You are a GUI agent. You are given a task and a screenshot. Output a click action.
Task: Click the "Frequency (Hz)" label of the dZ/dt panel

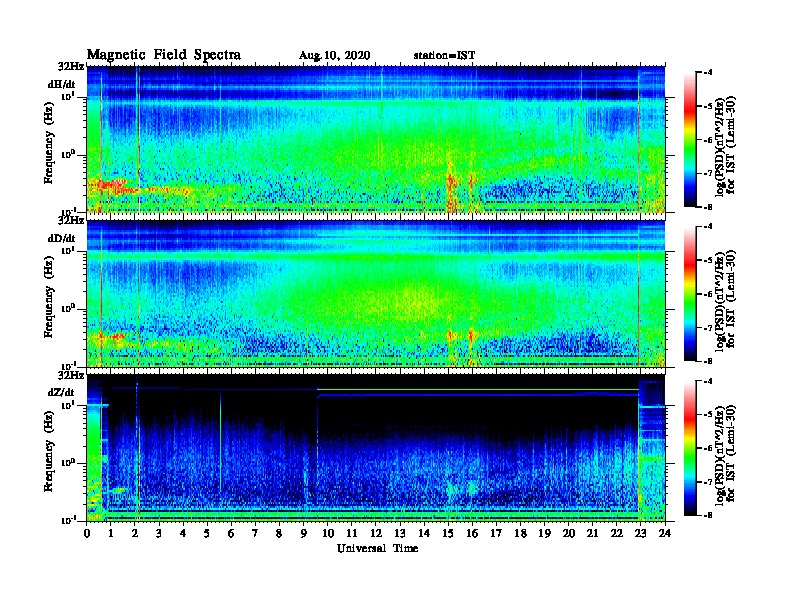click(x=48, y=451)
